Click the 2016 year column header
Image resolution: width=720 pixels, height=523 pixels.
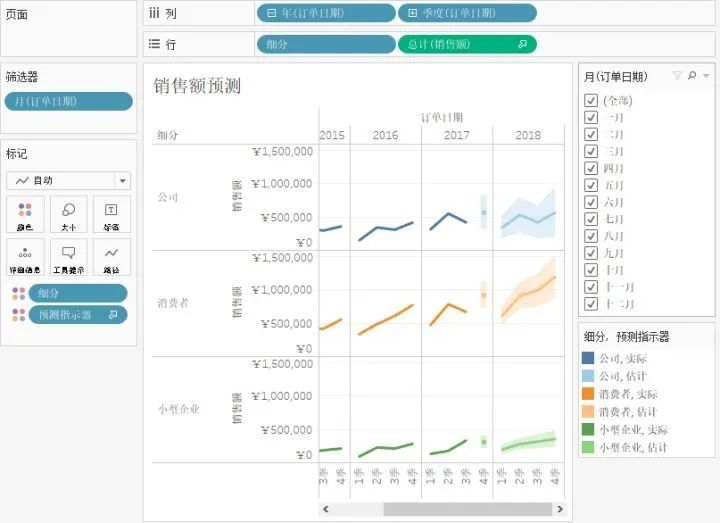coord(385,135)
